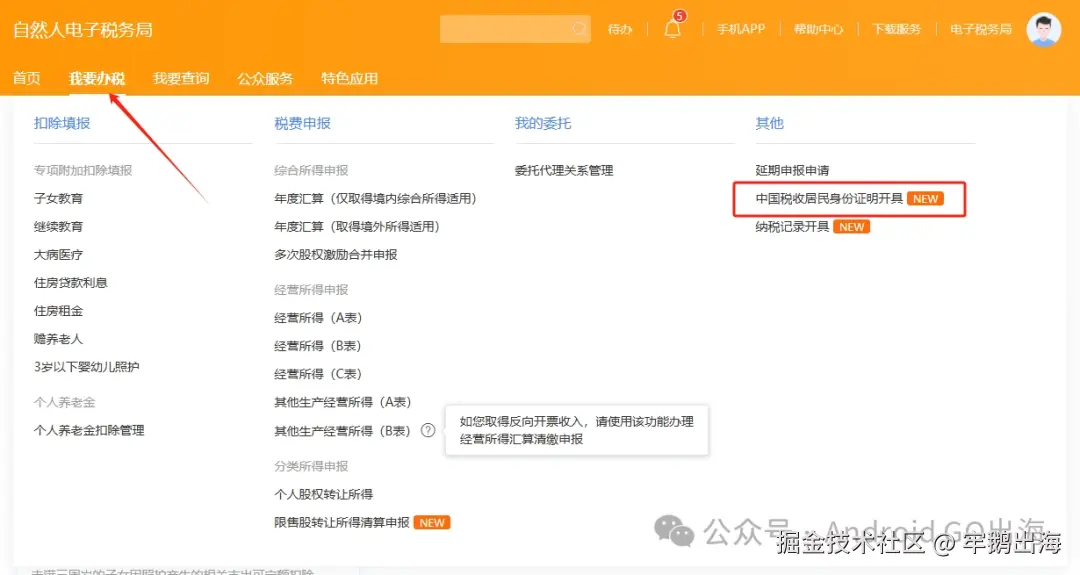
Task: Click the 个人养老金 subheading
Action: click(65, 402)
